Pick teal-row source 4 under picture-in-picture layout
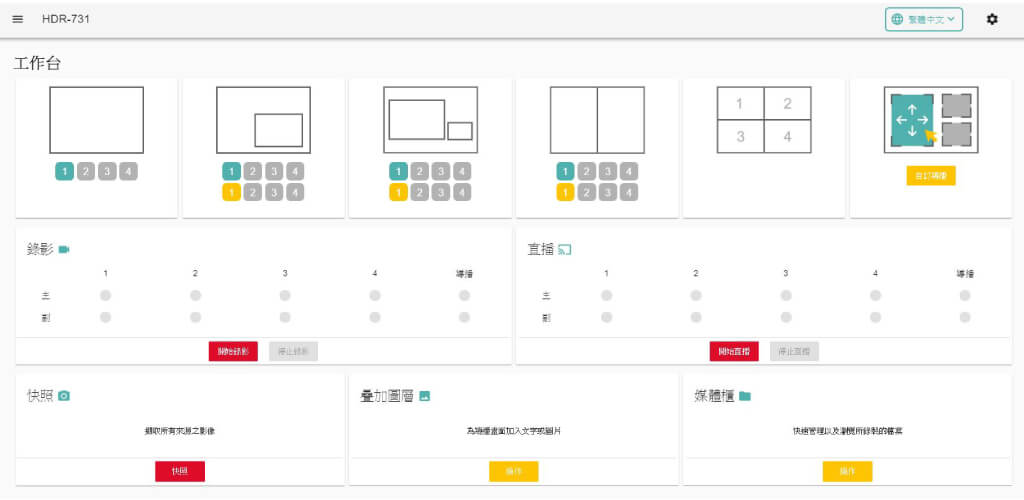Viewport: 1024px width, 500px height. coord(295,171)
